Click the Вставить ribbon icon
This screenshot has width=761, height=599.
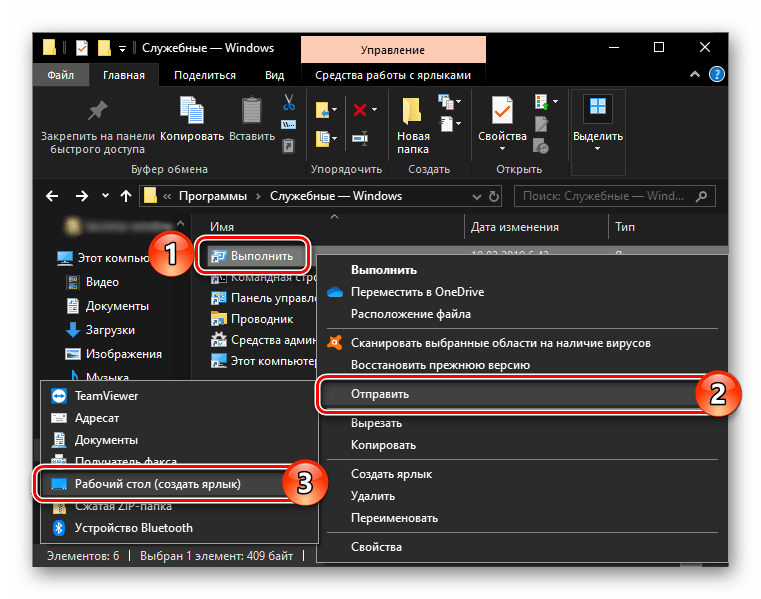point(252,110)
